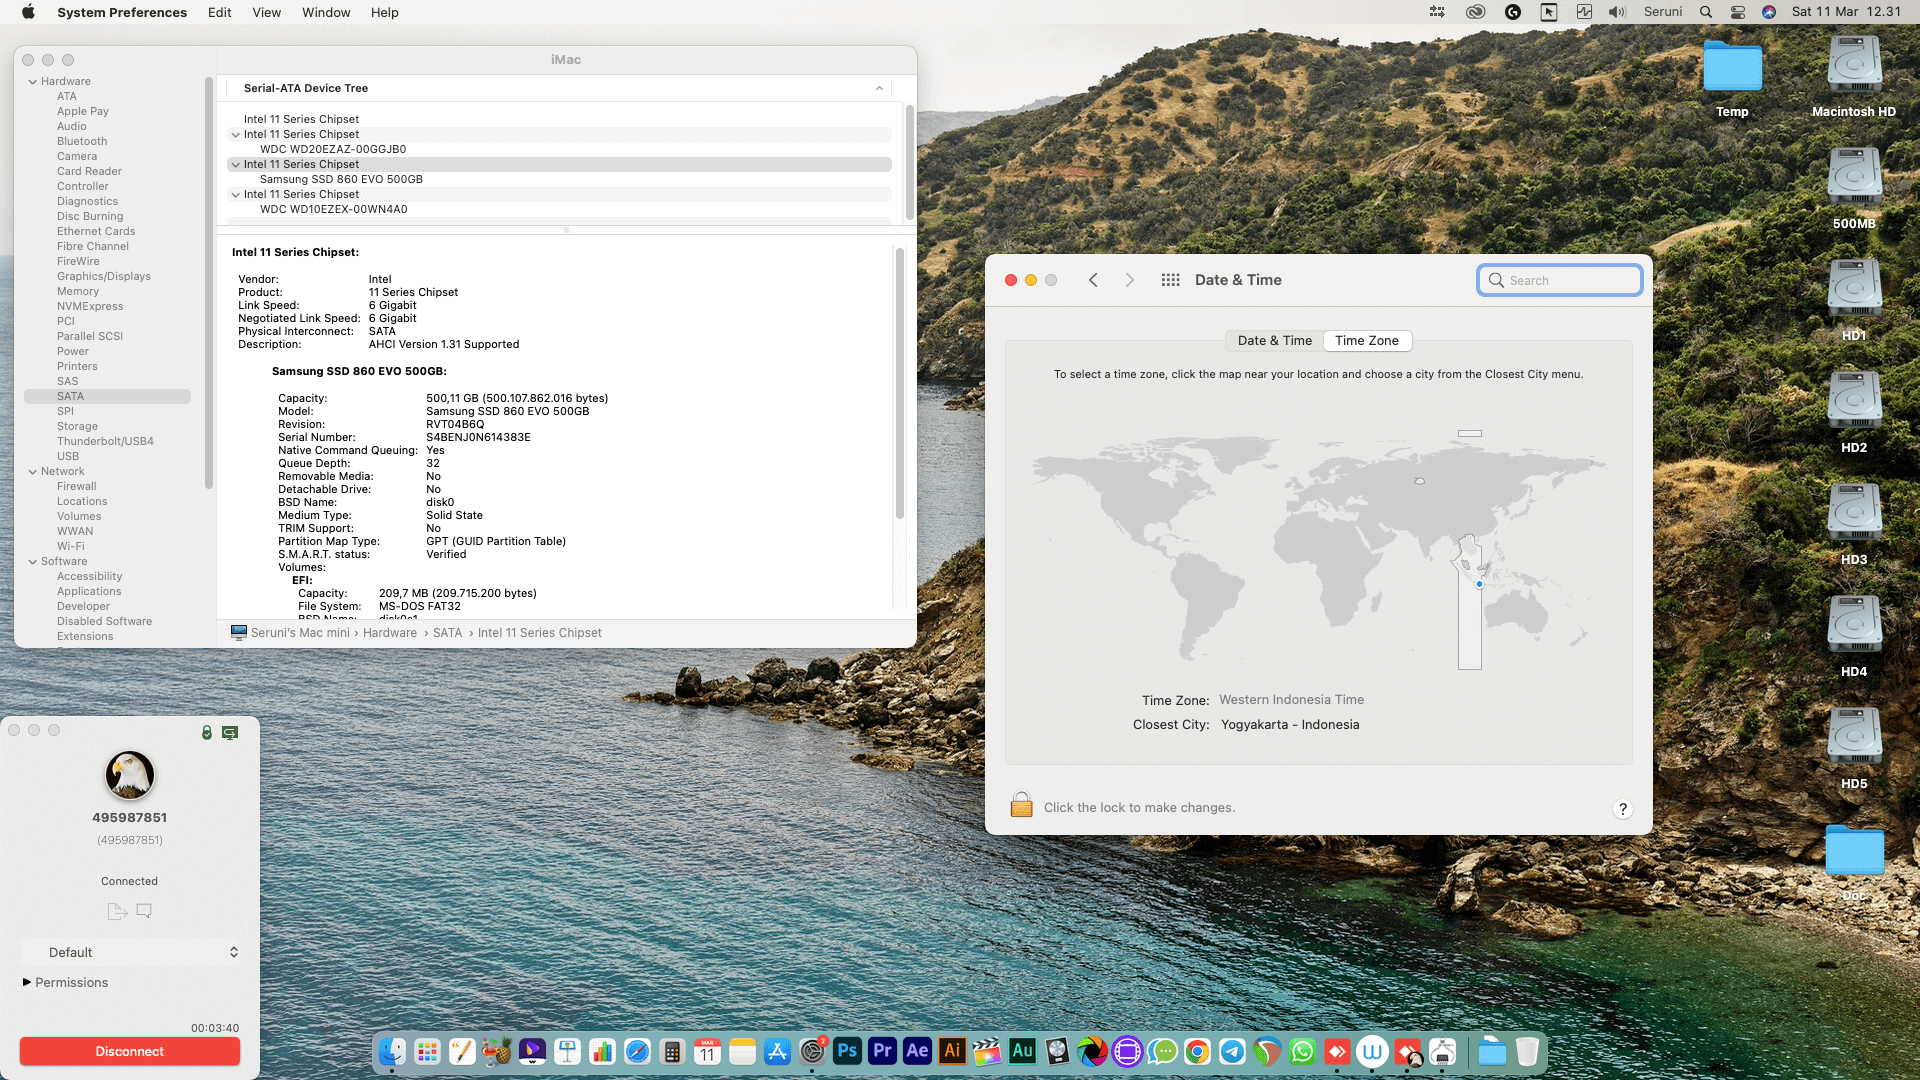Click the green lock security icon in AnyDesk
The width and height of the screenshot is (1920, 1080).
207,733
